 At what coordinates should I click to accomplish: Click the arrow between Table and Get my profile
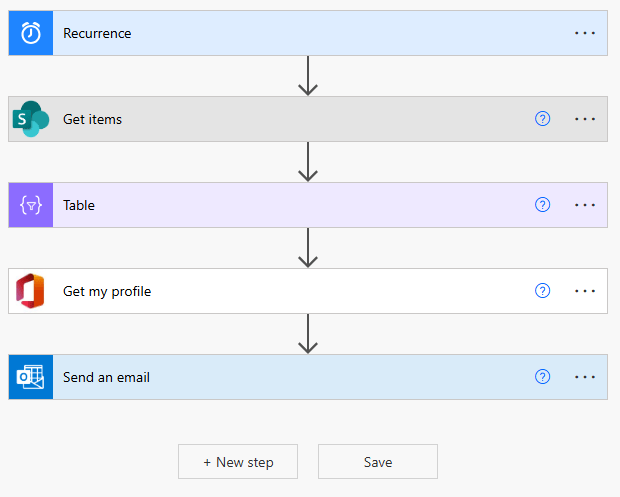click(x=308, y=248)
